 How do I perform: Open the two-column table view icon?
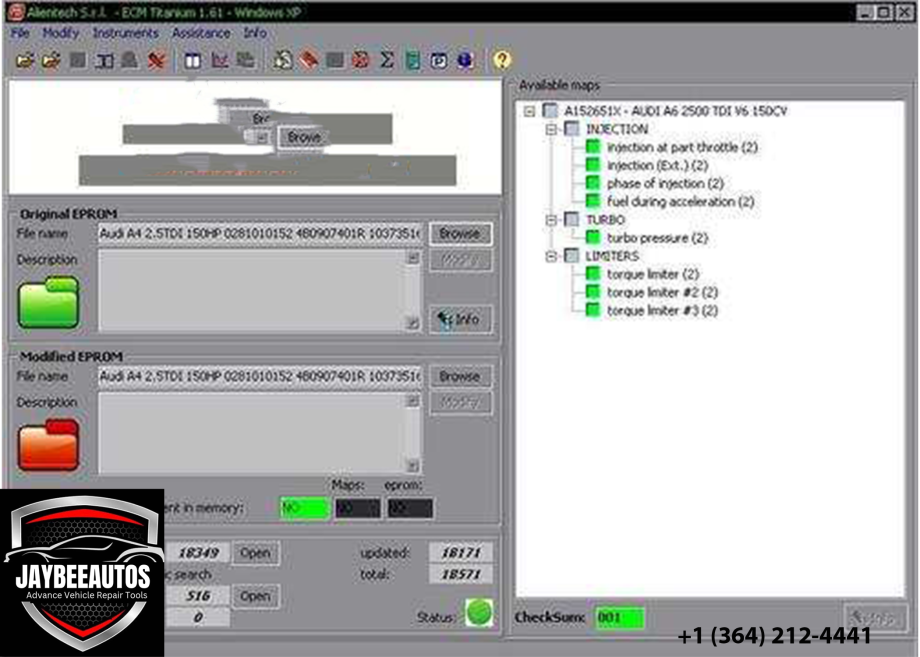[x=193, y=60]
